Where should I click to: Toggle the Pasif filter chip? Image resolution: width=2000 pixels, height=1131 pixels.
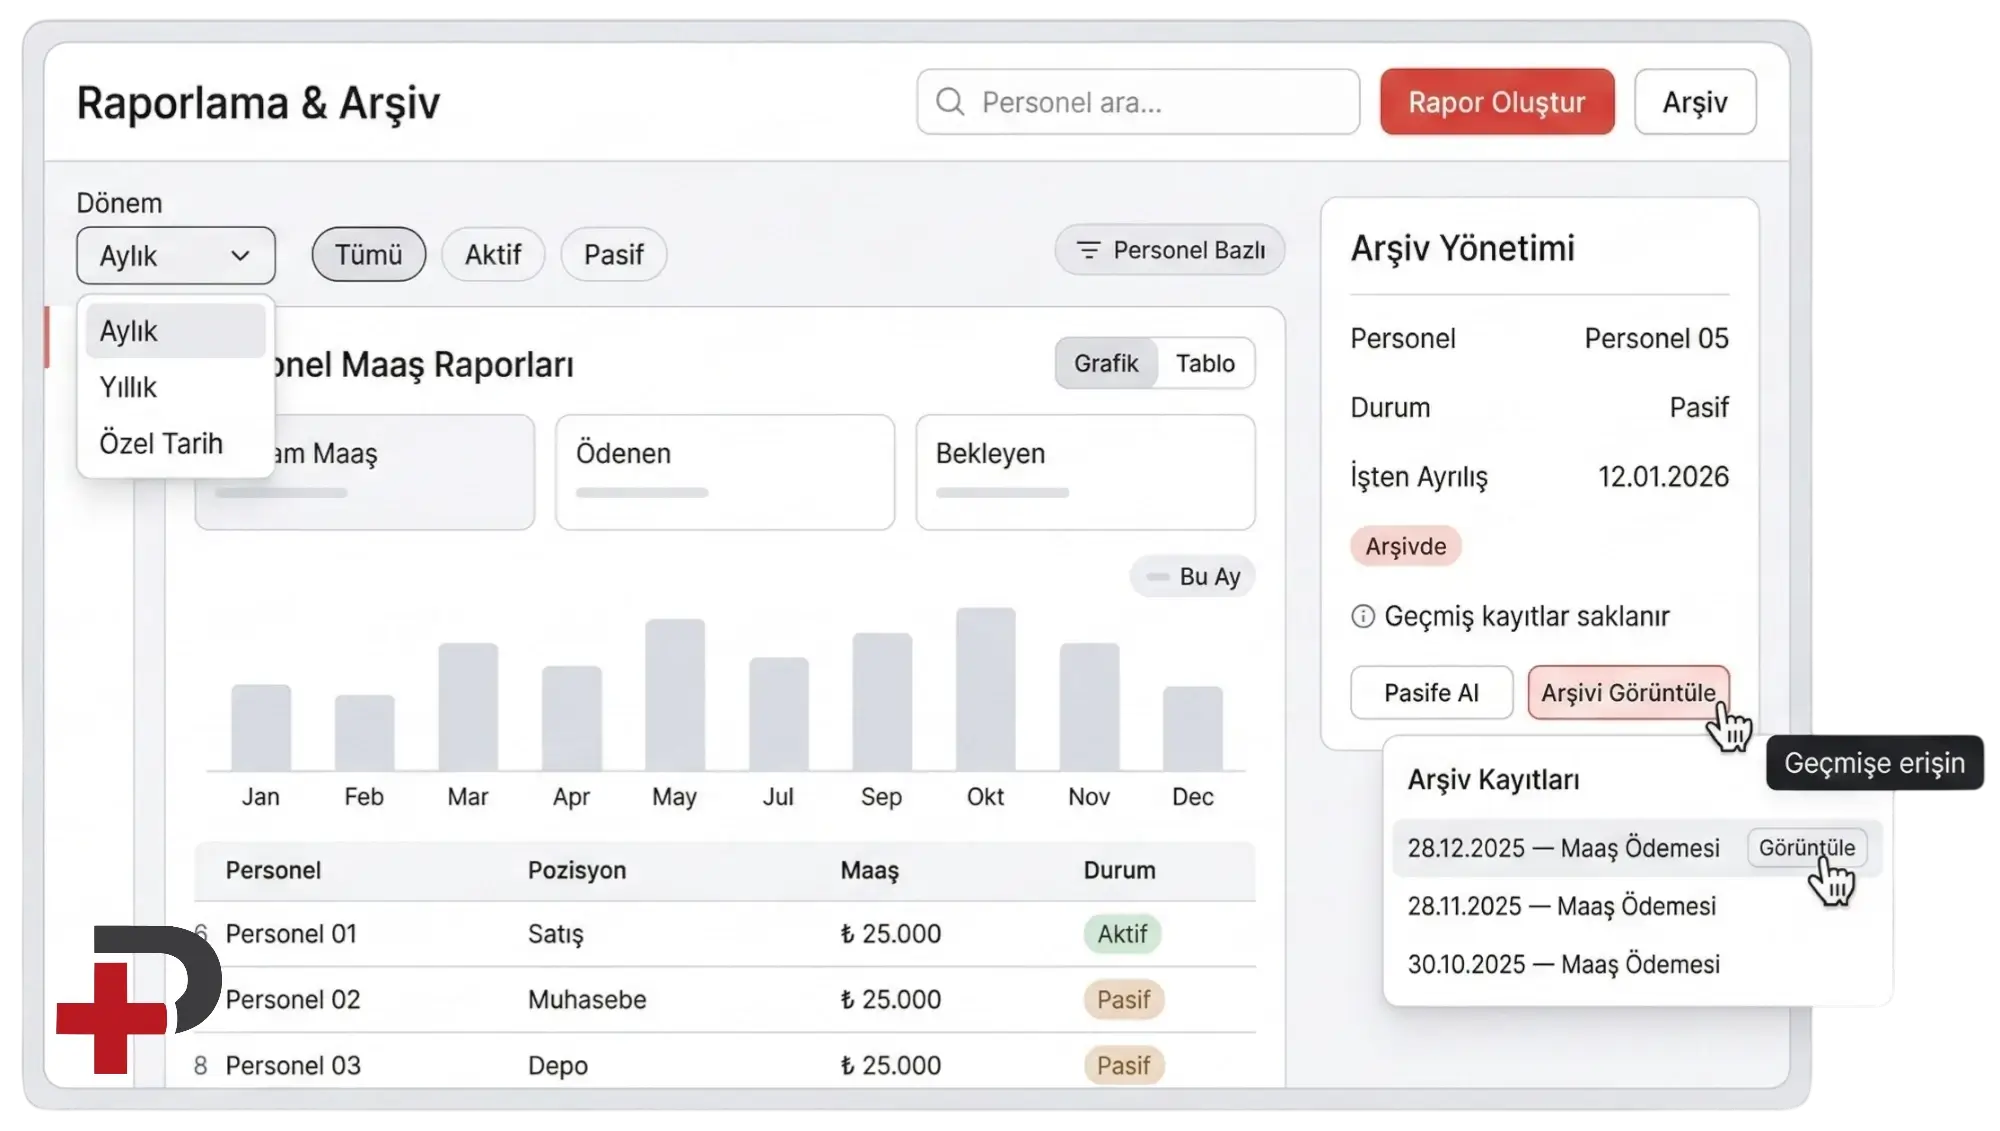click(x=613, y=255)
